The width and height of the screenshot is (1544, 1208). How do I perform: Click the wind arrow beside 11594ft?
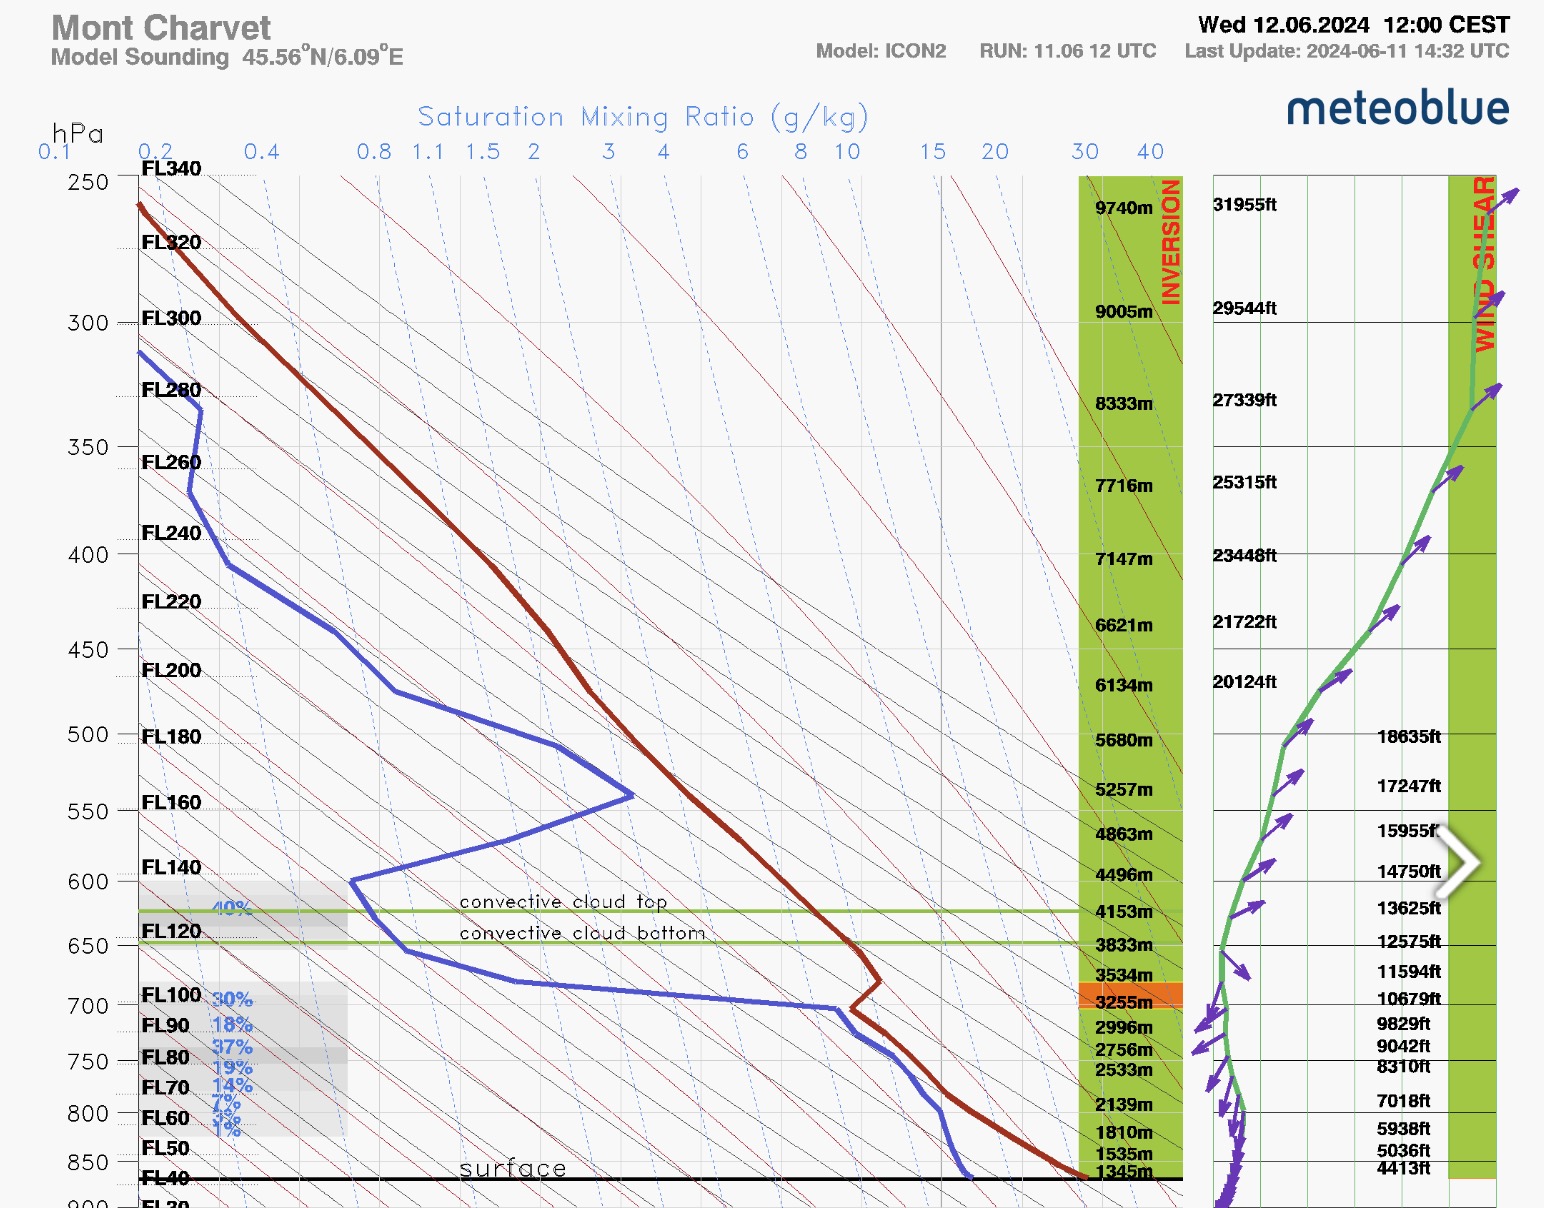[1236, 966]
